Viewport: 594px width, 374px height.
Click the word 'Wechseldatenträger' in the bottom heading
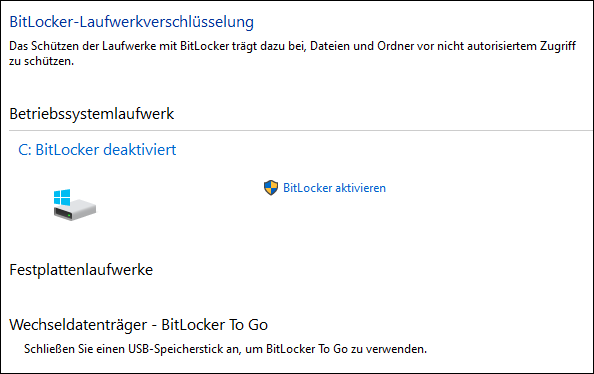(78, 325)
